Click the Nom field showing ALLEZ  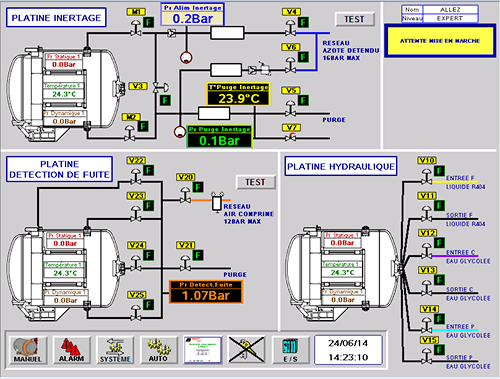click(x=450, y=10)
